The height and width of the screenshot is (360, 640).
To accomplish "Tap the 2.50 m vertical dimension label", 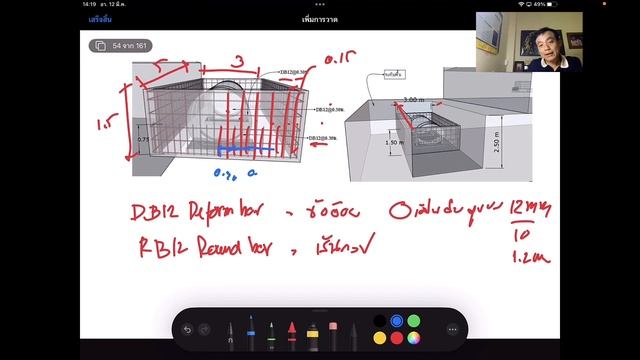I will click(496, 142).
